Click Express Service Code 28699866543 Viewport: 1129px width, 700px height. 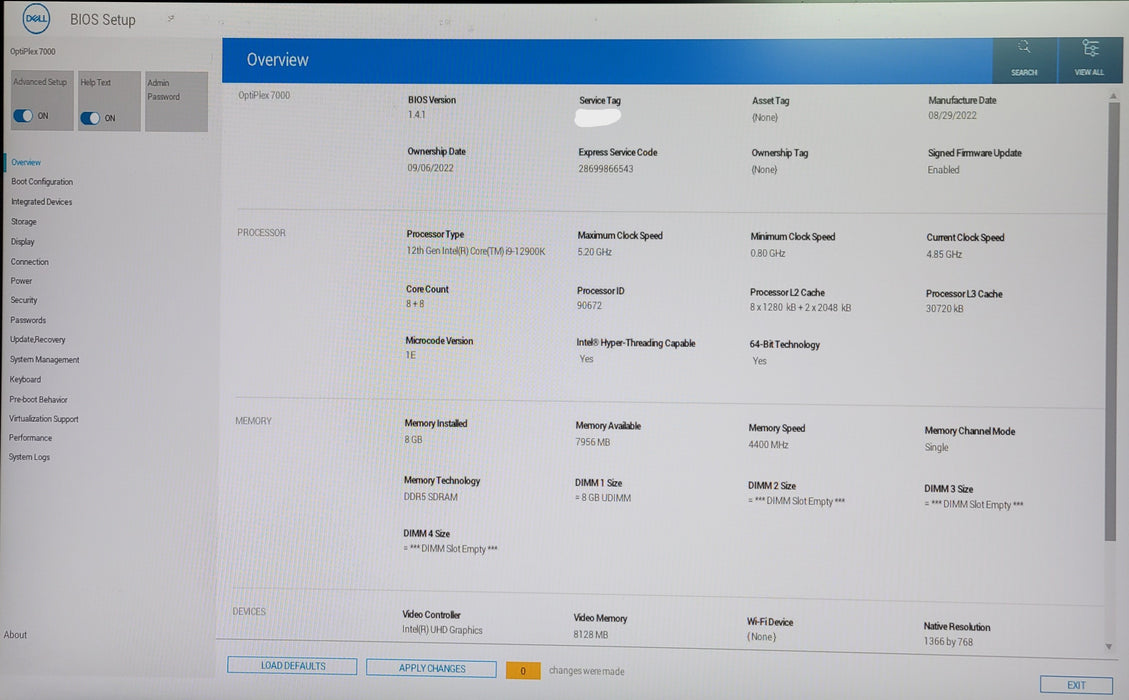[606, 169]
